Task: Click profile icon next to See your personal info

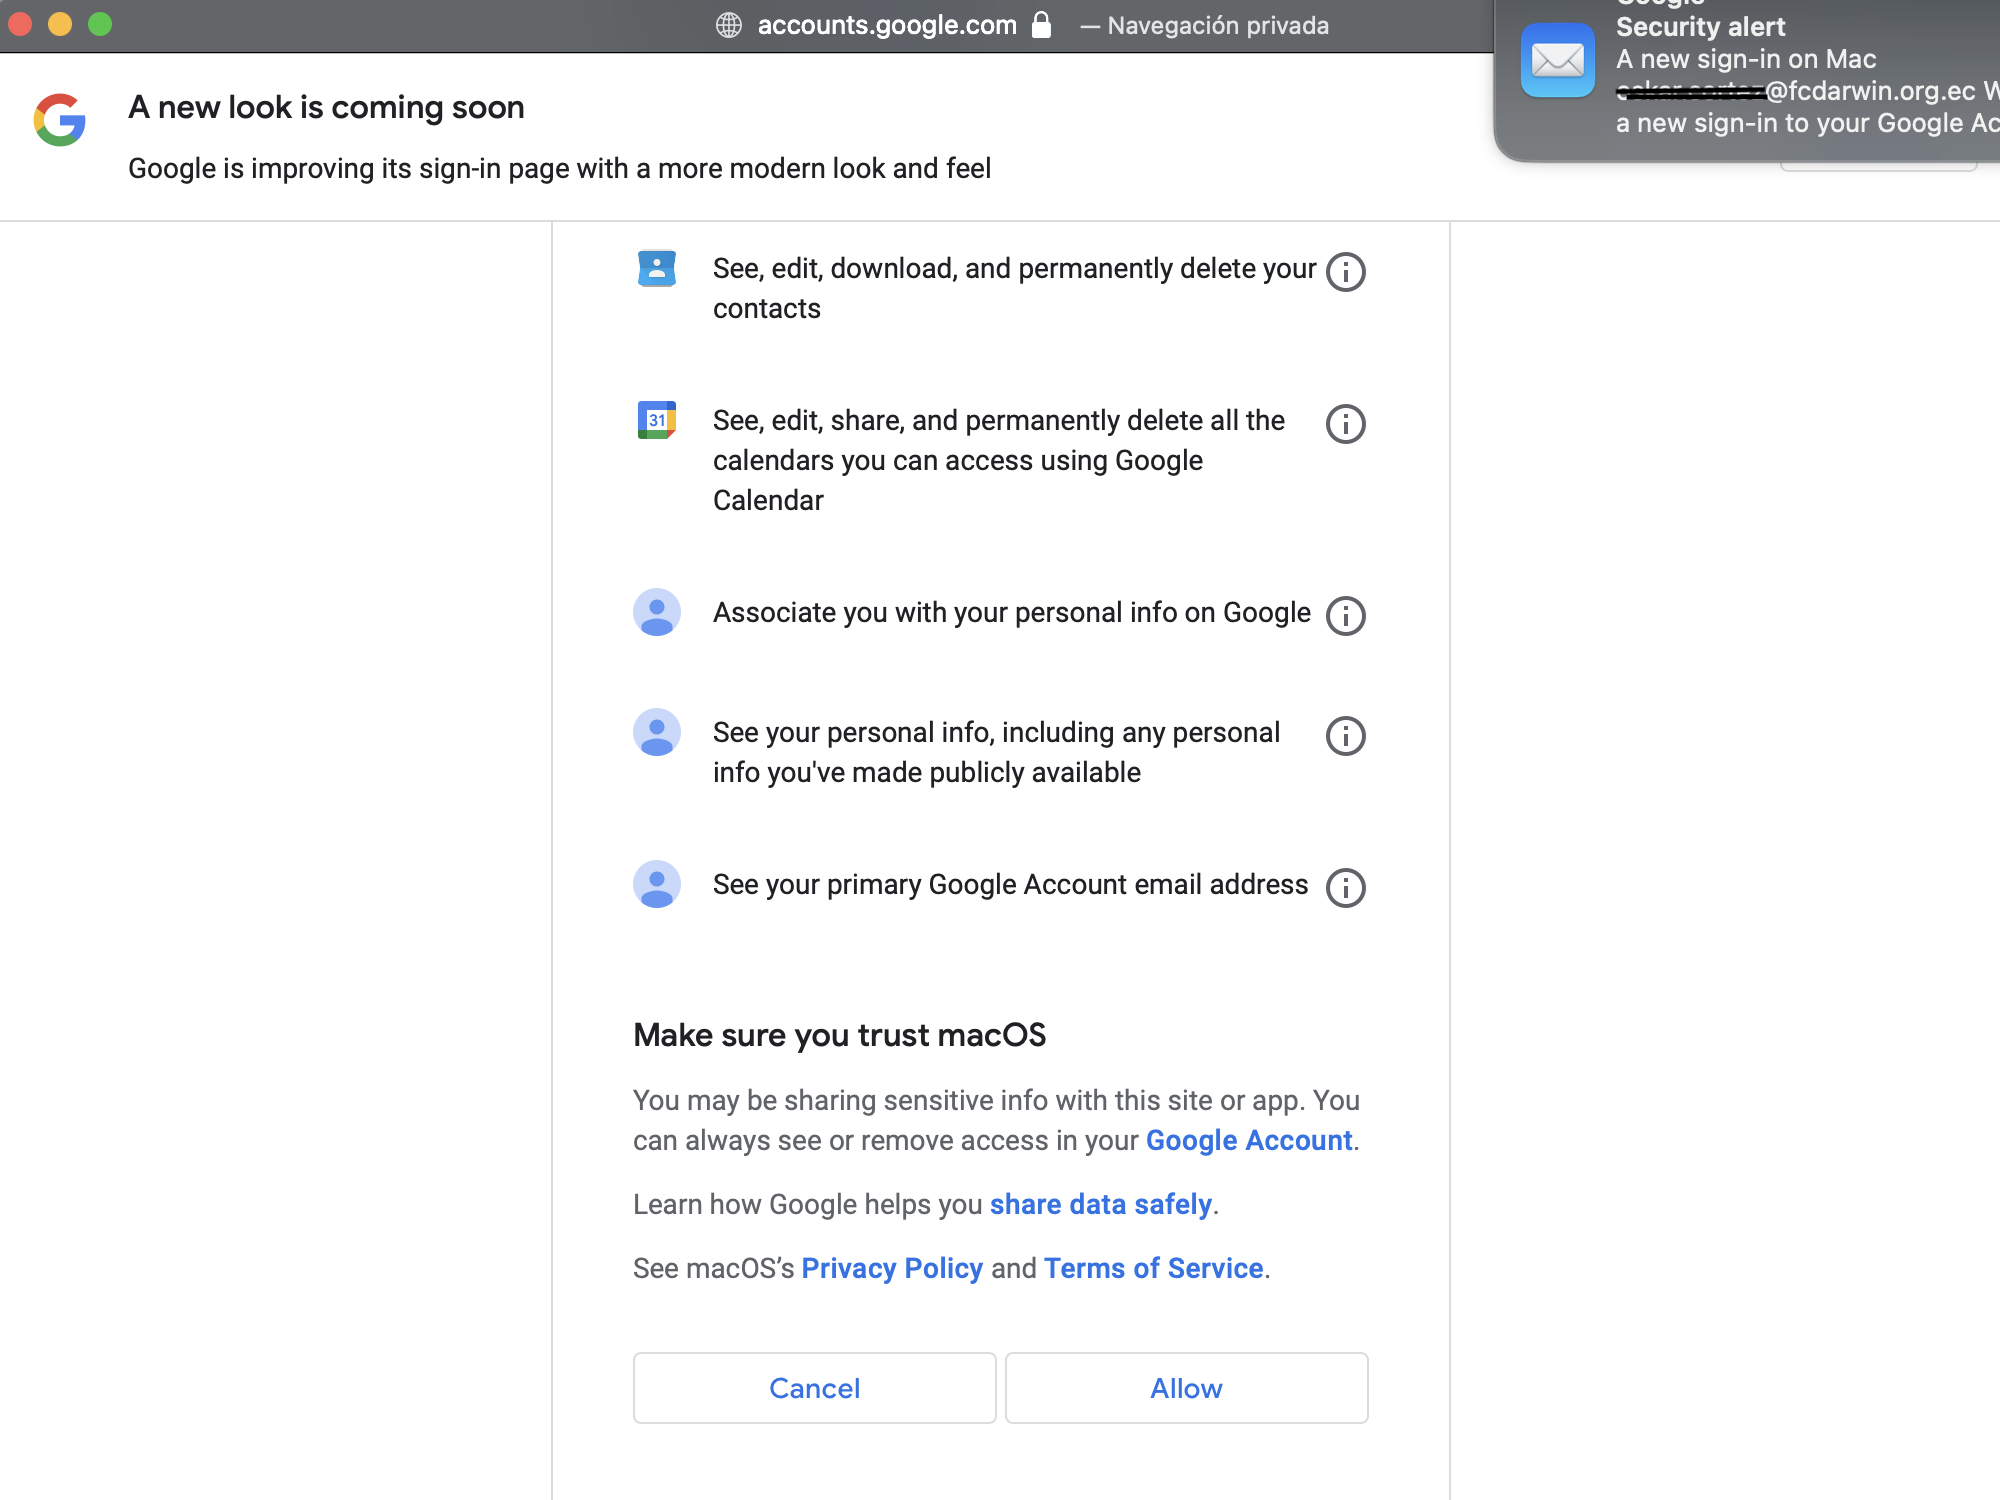Action: pyautogui.click(x=657, y=732)
